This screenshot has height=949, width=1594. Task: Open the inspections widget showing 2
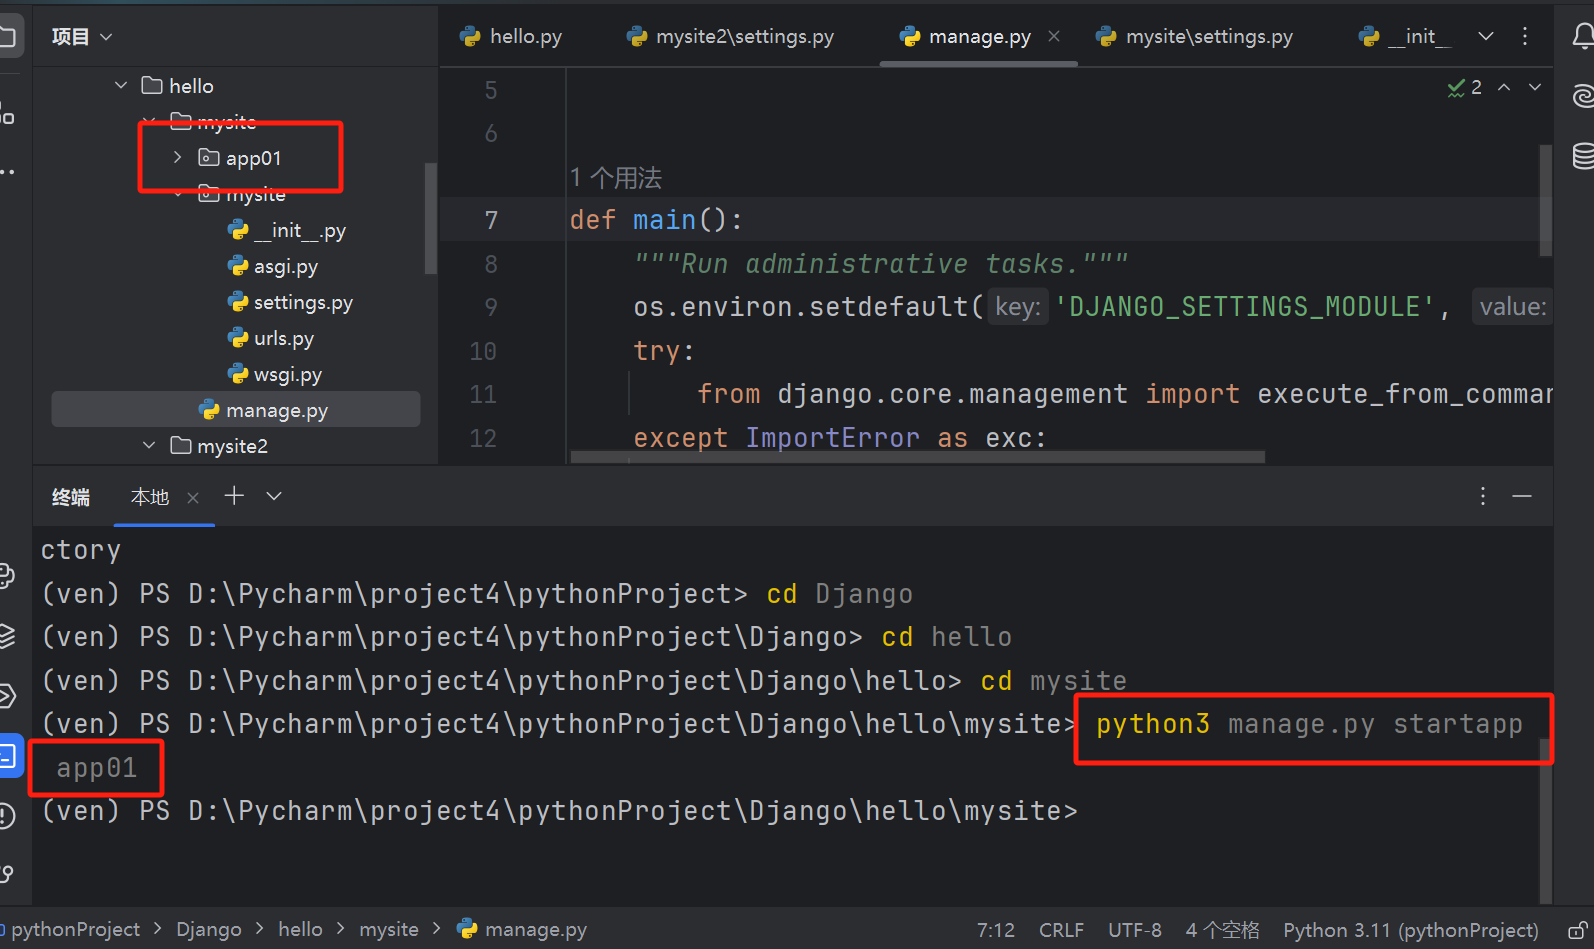click(1465, 88)
